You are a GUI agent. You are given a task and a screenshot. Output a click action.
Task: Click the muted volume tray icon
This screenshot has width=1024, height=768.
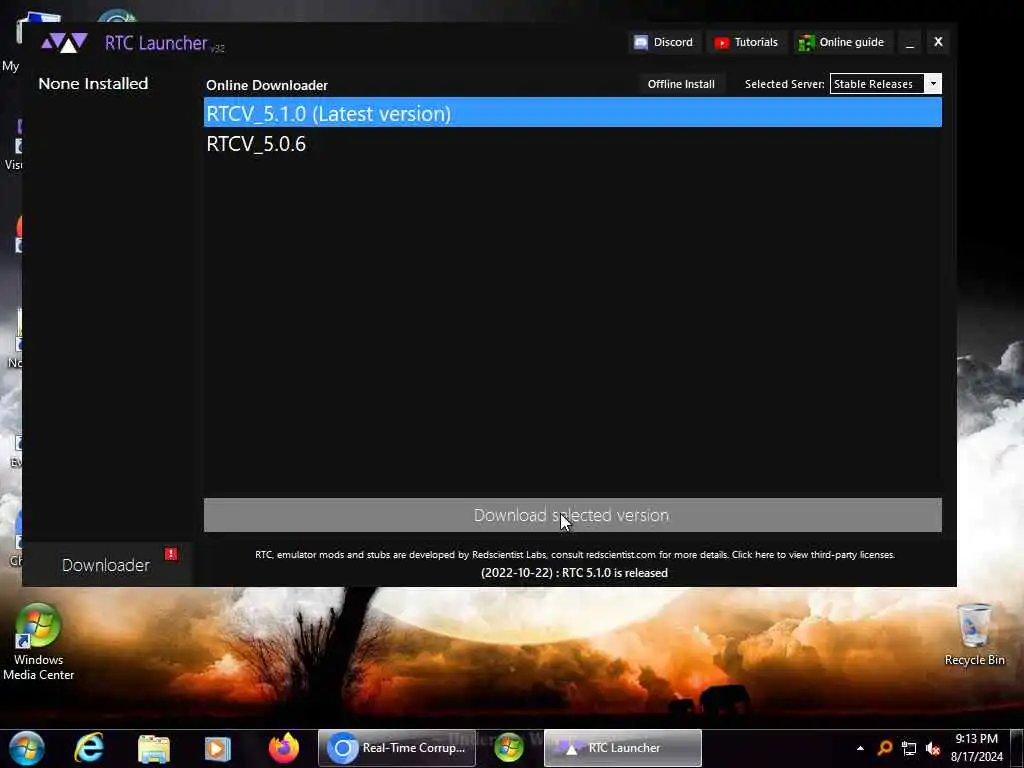click(x=933, y=748)
